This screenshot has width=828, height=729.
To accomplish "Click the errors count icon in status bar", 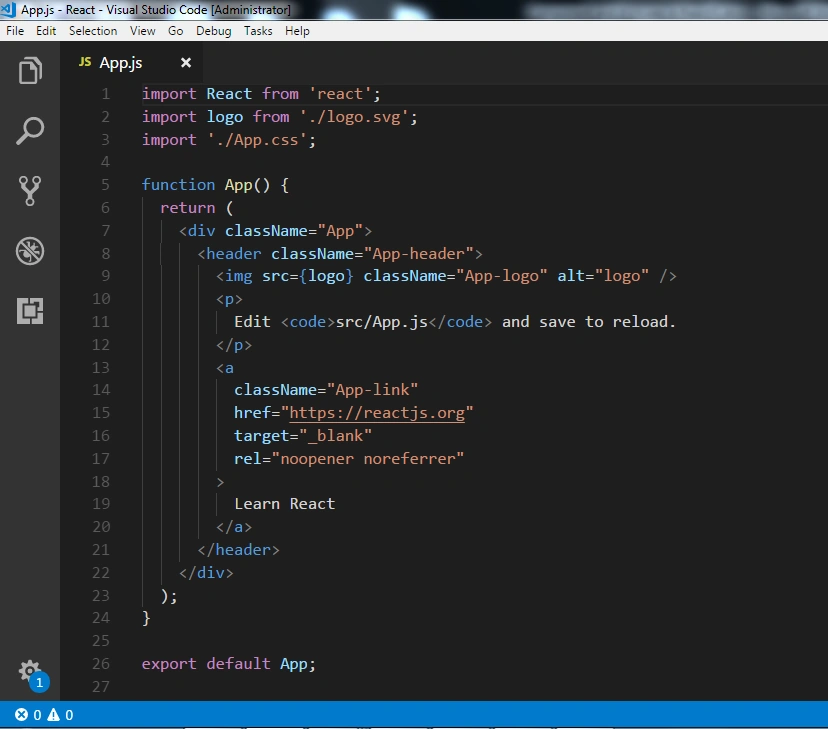I will click(x=21, y=715).
